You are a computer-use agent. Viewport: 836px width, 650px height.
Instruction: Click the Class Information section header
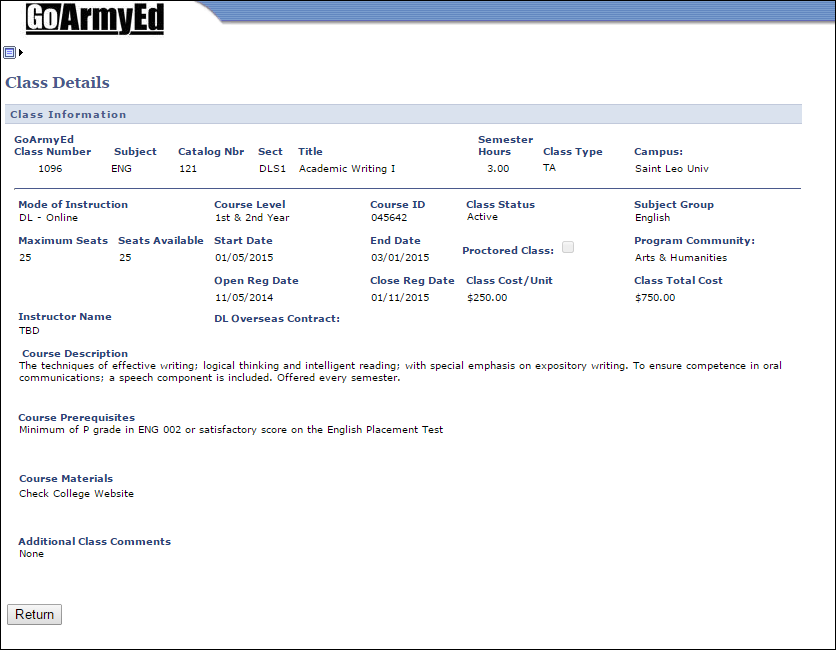tap(403, 114)
